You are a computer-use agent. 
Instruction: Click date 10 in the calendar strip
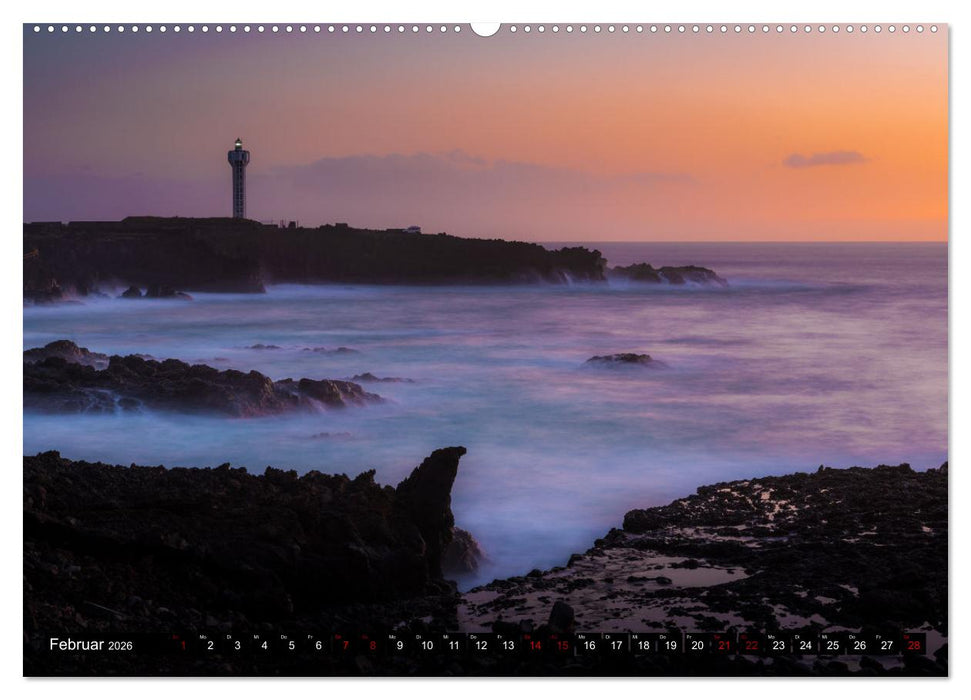click(426, 644)
